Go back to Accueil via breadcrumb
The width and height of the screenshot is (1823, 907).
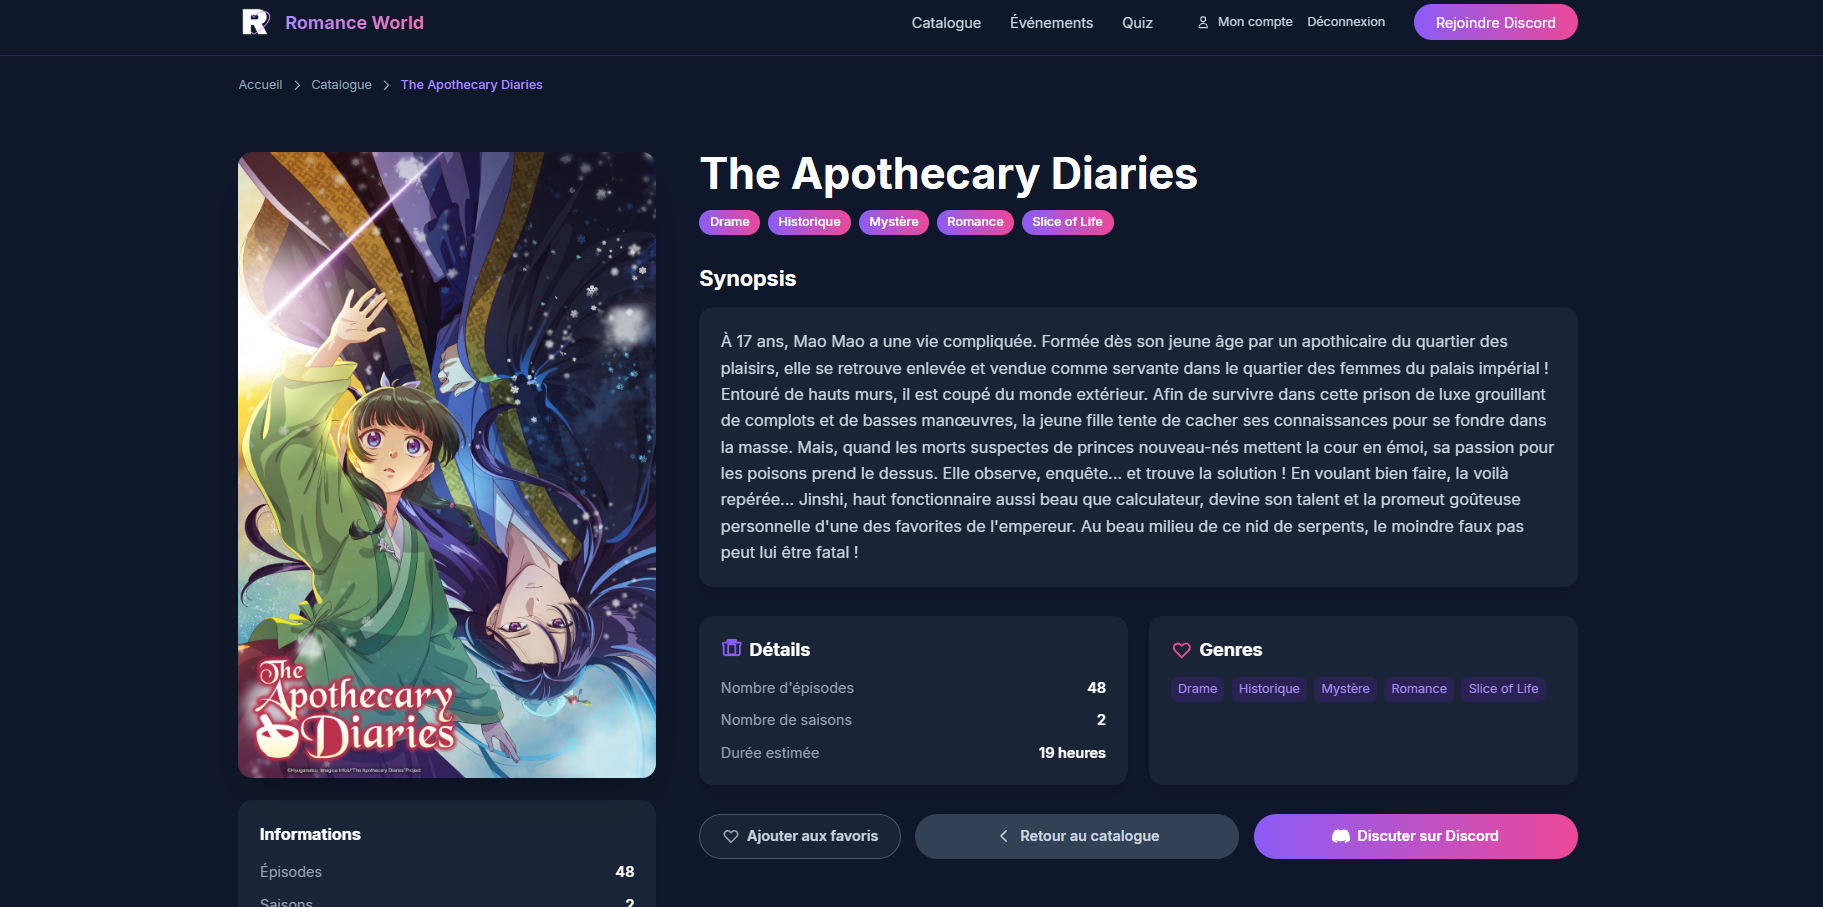(260, 85)
